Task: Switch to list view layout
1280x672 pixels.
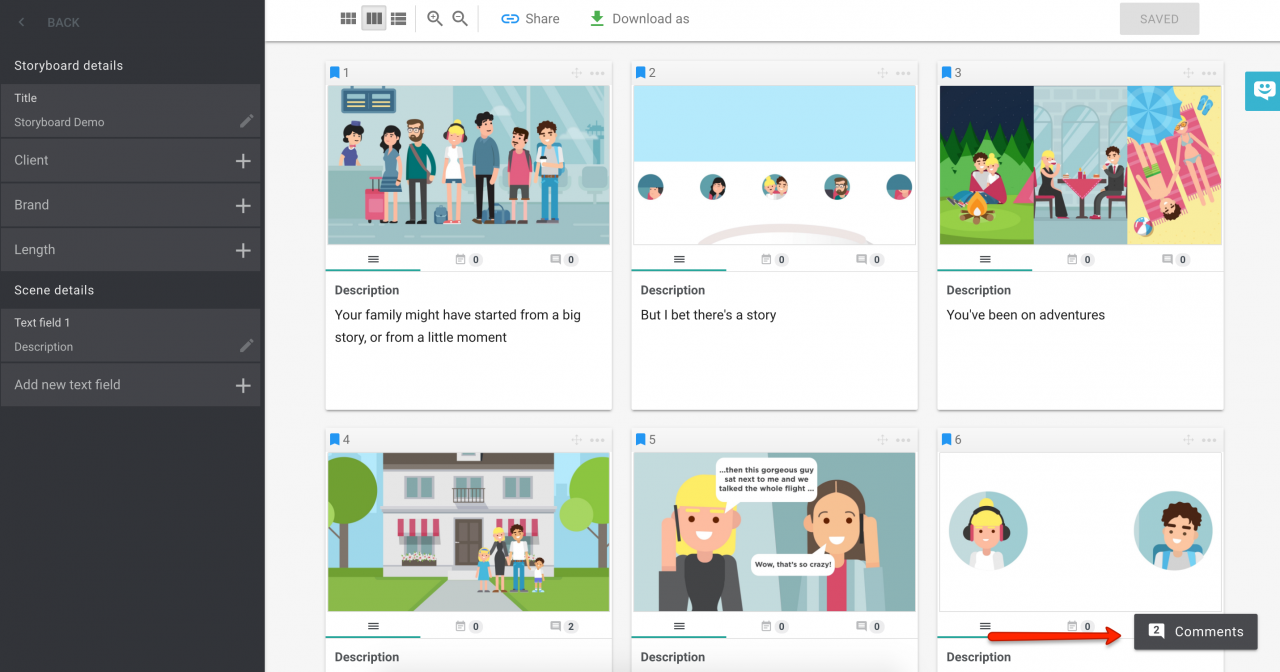Action: 398,18
